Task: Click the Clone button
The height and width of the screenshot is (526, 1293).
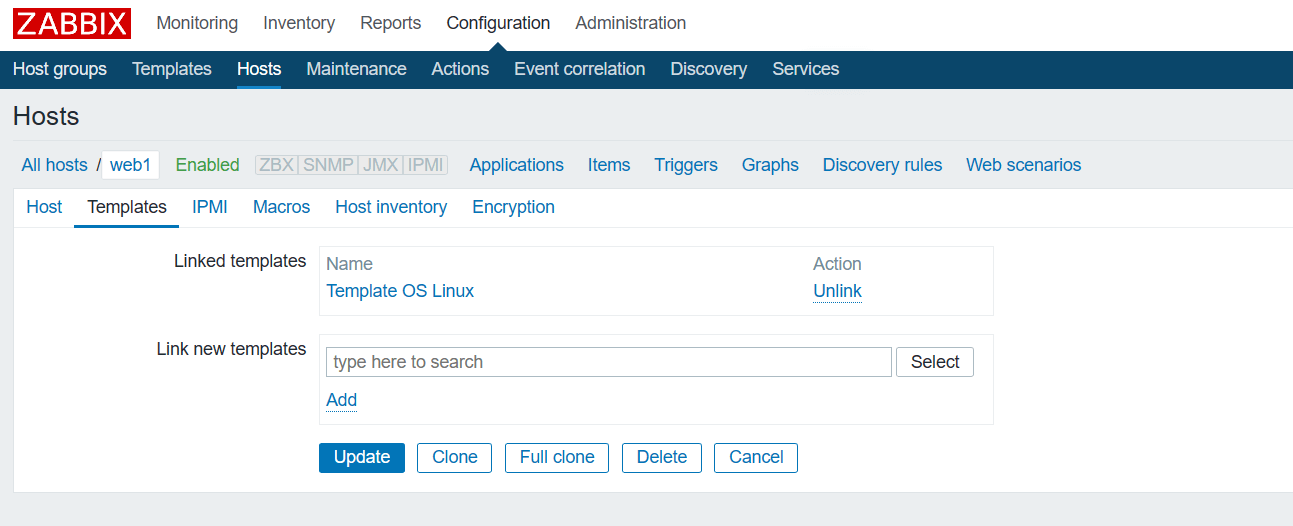Action: click(x=455, y=457)
